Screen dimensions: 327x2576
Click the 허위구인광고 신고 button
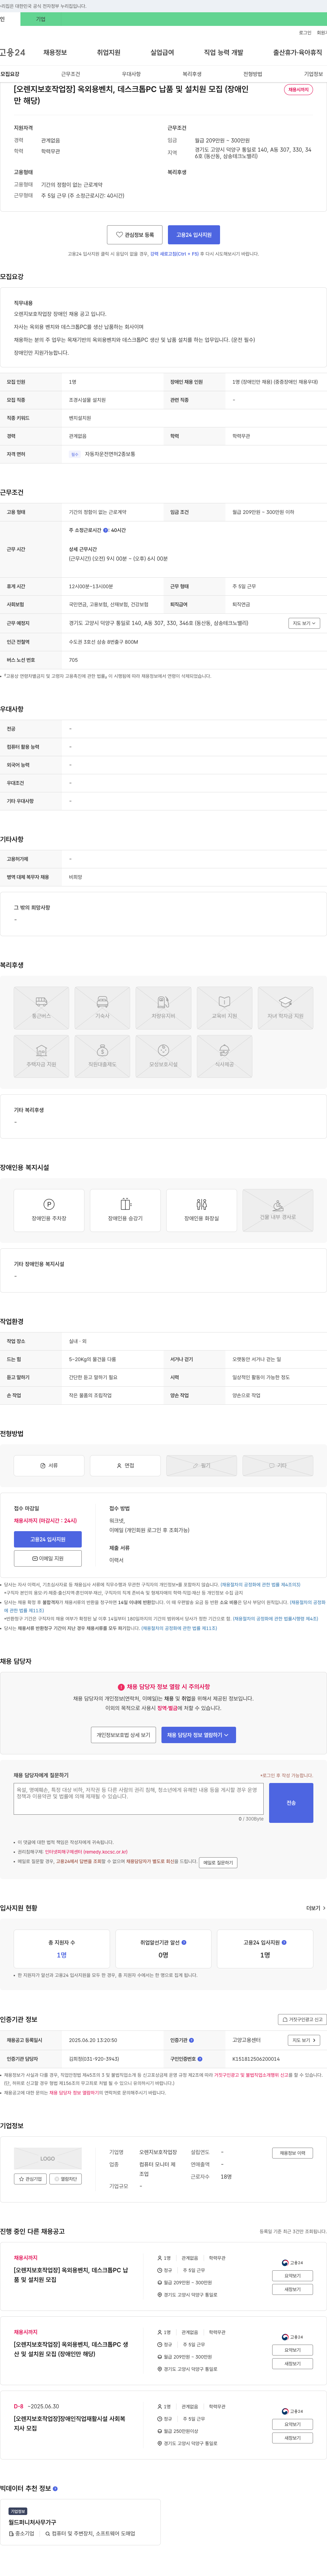tap(302, 2019)
